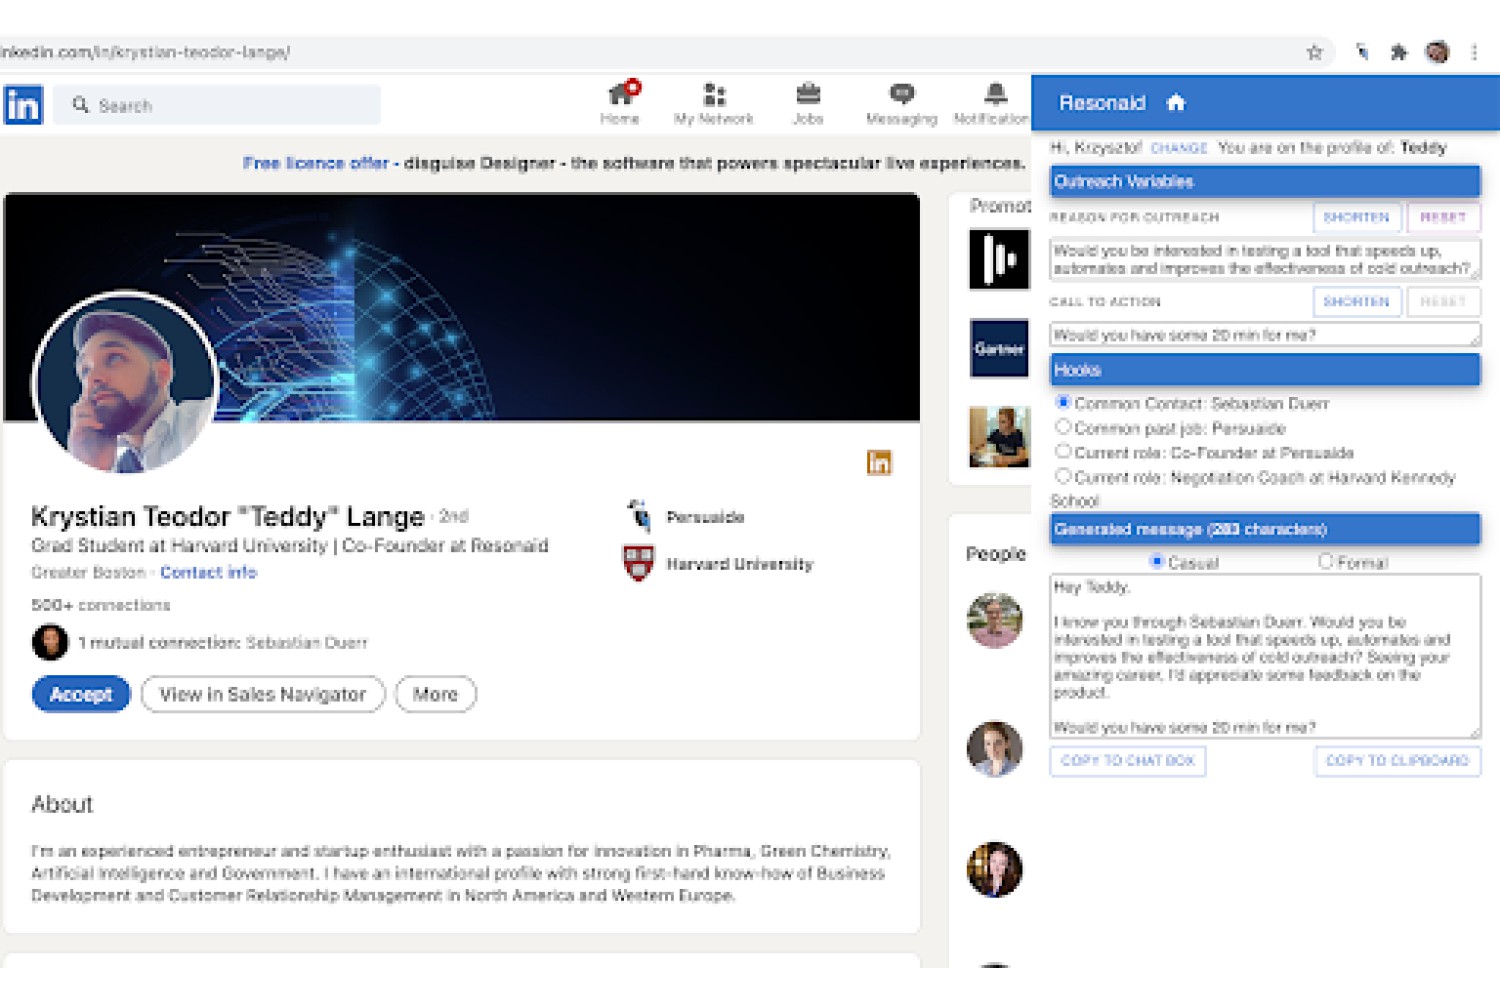This screenshot has width=1500, height=1000.
Task: Click the CHANGE user link
Action: coord(1179,148)
